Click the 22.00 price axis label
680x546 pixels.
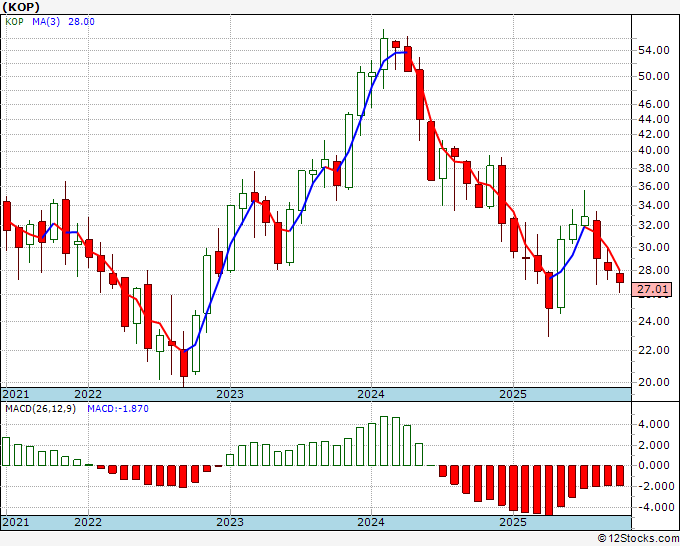[654, 350]
